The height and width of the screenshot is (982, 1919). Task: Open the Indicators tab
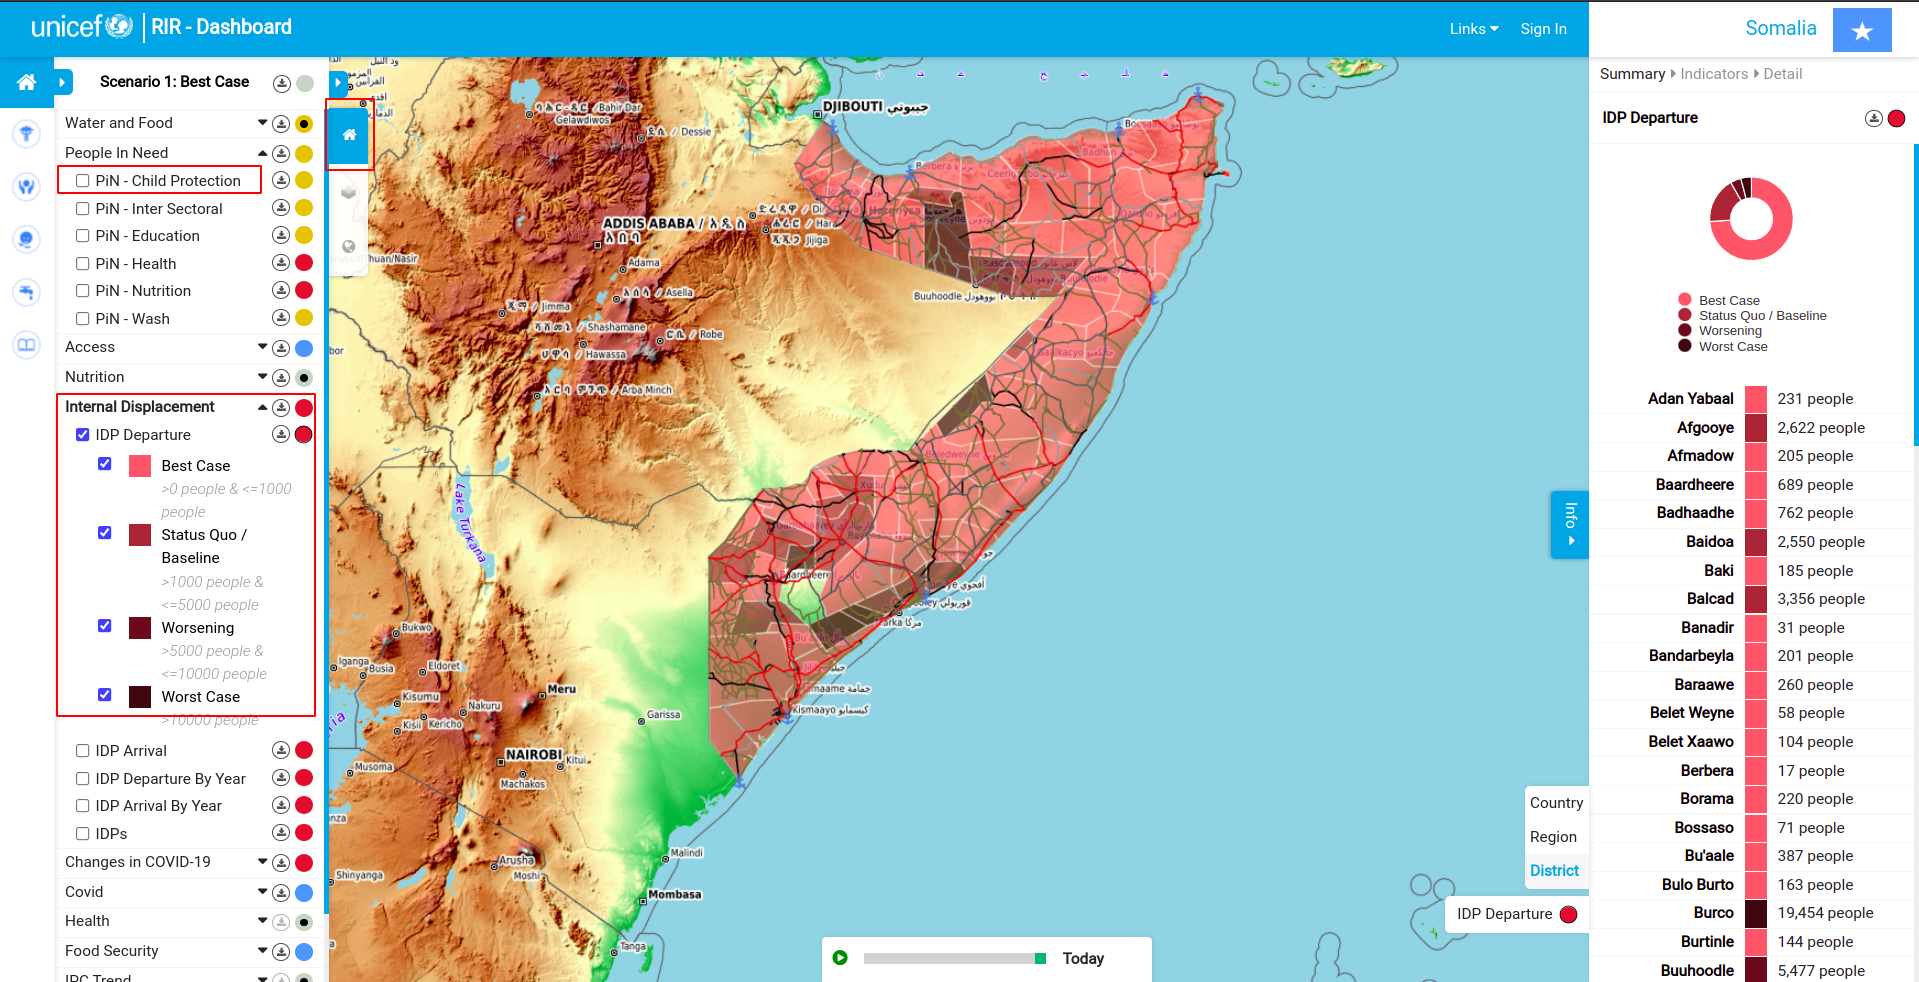tap(1714, 74)
